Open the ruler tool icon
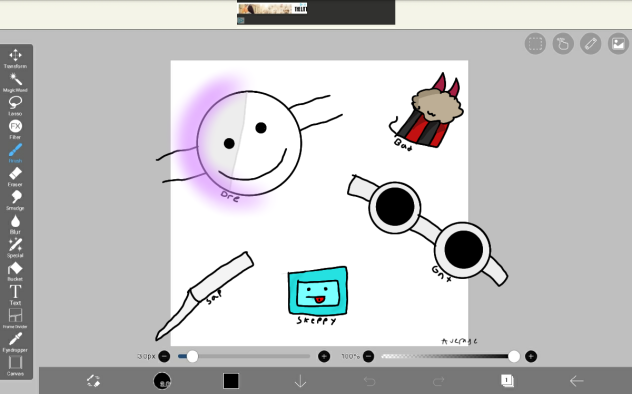 [x=591, y=44]
